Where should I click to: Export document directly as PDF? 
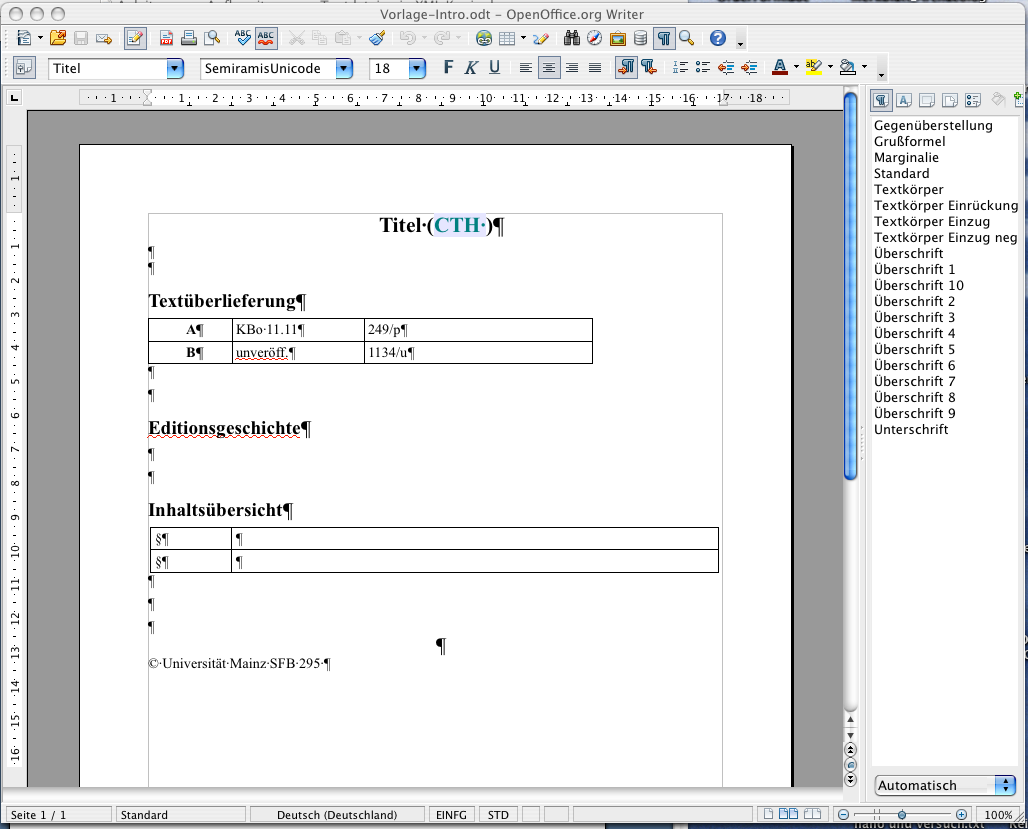coord(166,39)
